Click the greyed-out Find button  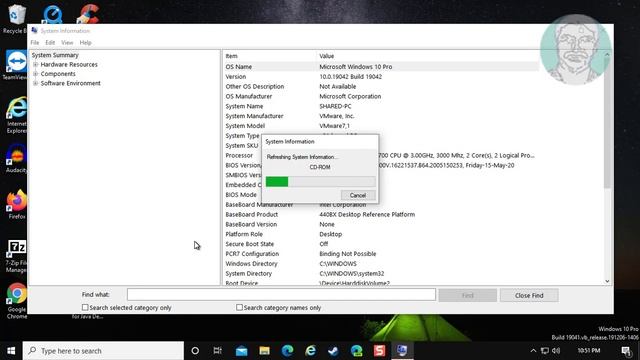[x=468, y=295]
